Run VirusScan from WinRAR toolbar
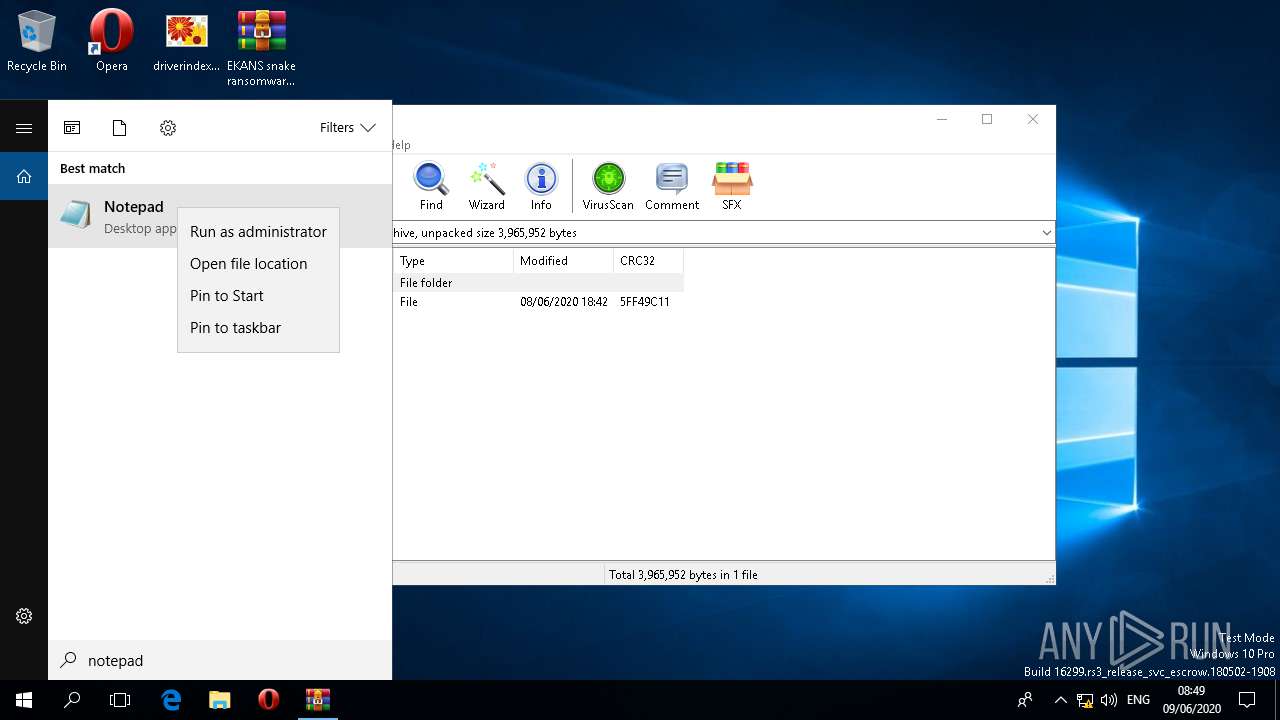 point(608,186)
